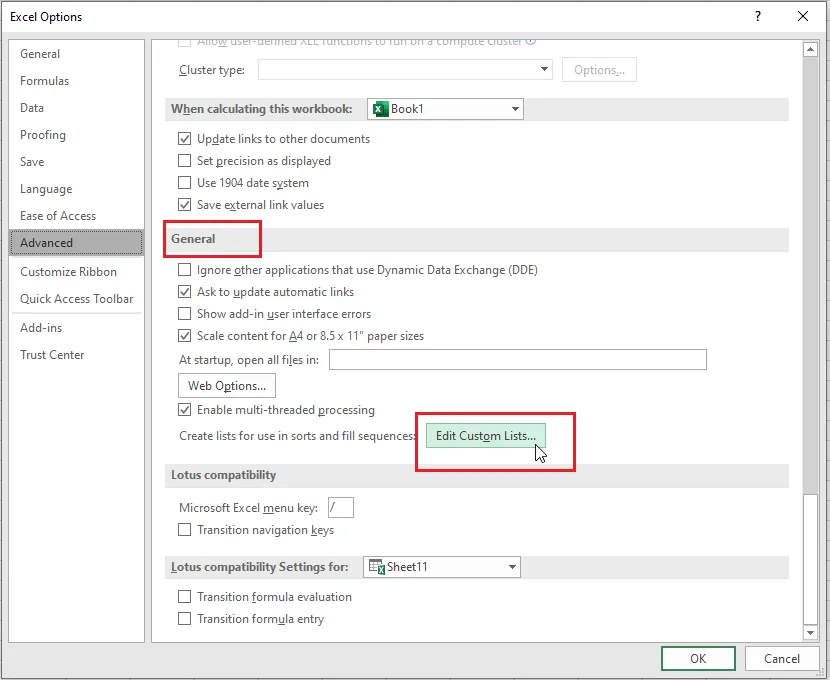
Task: Open the Sheet11 compatibility settings dropdown
Action: [441, 567]
